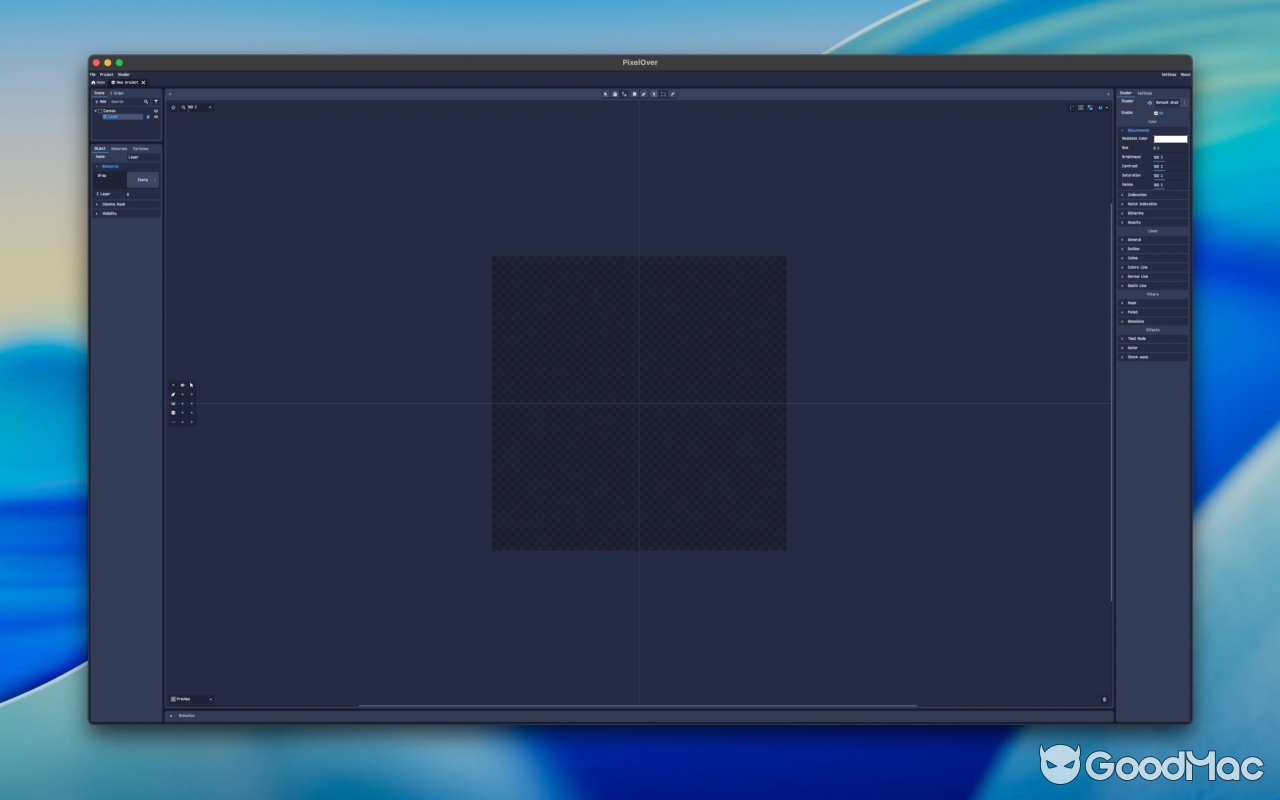This screenshot has width=1280, height=800.
Task: Toggle visibility of the Layer in the Scene tree
Action: pos(156,117)
